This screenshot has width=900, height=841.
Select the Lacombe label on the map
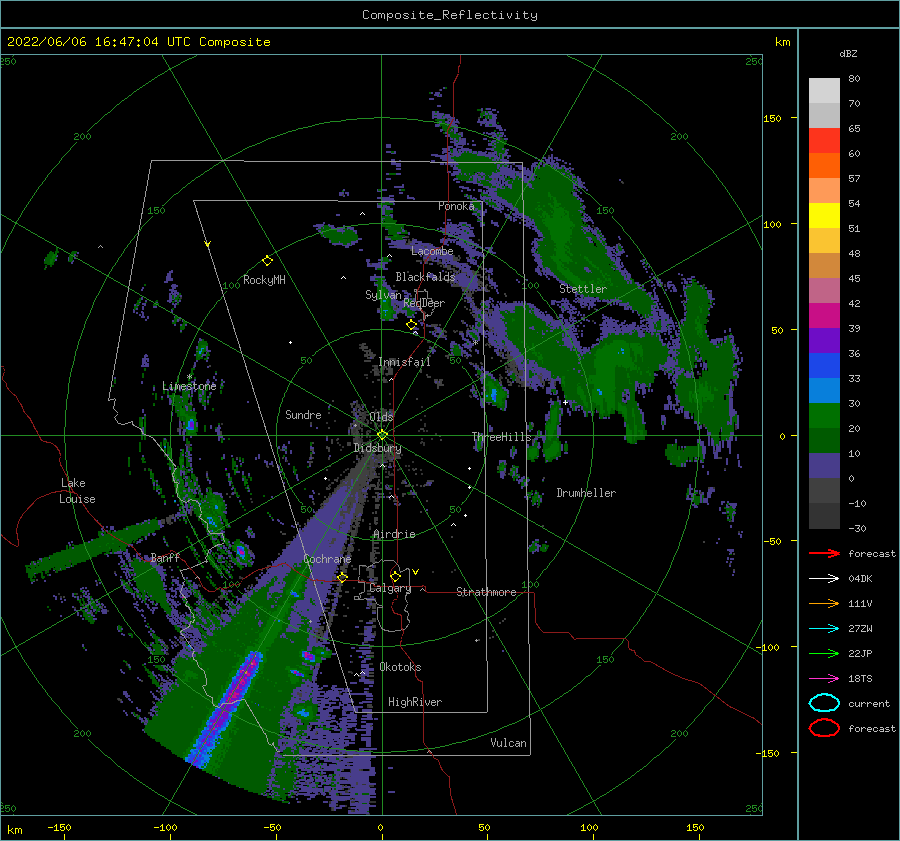coord(432,251)
